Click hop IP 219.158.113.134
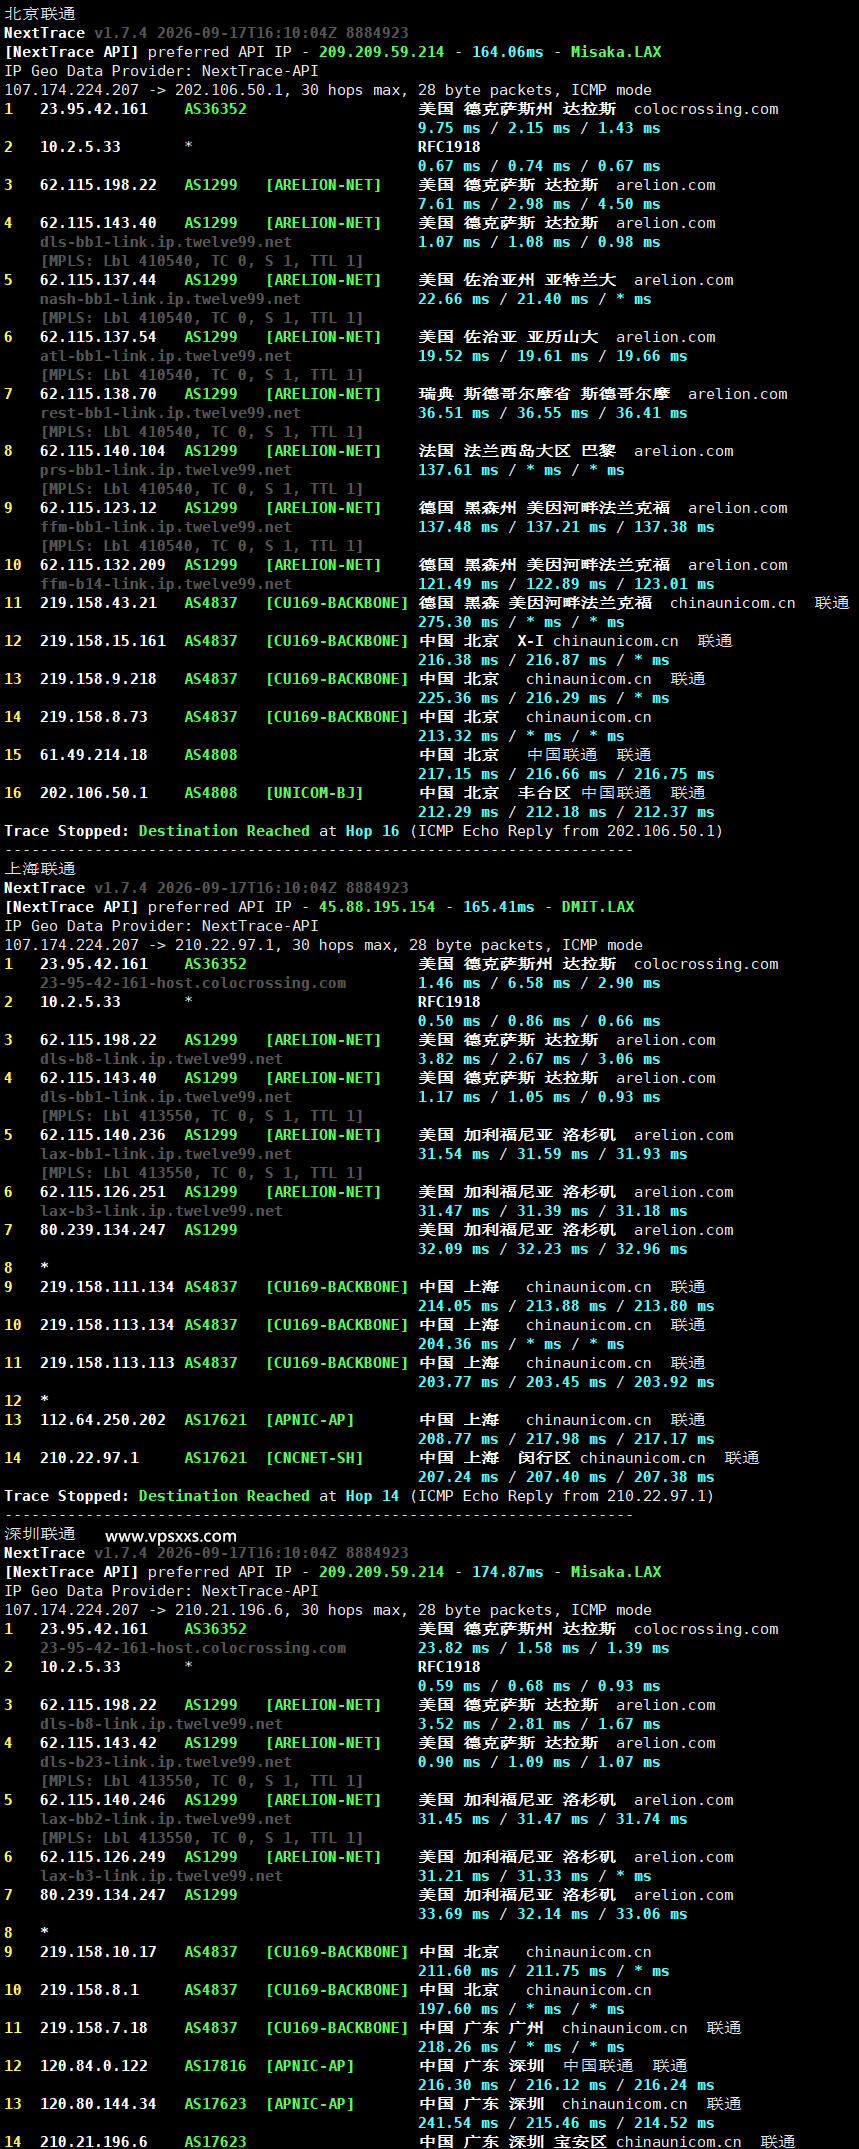The width and height of the screenshot is (859, 2149). (107, 1325)
